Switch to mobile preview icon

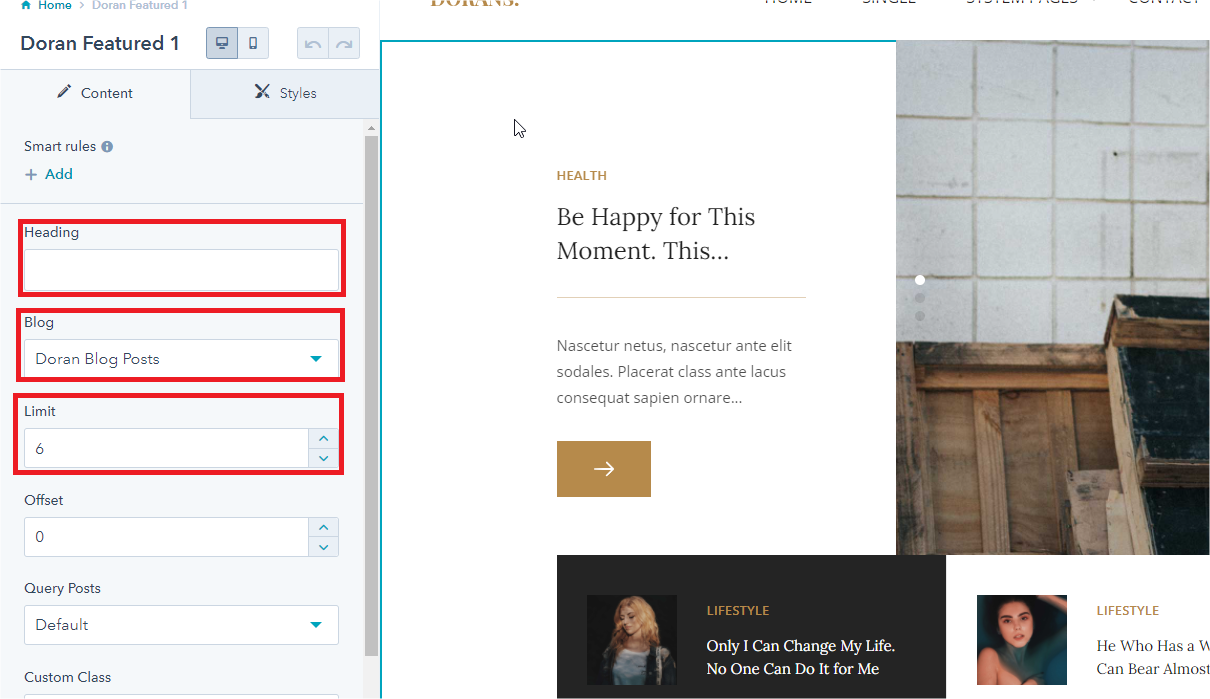(253, 44)
